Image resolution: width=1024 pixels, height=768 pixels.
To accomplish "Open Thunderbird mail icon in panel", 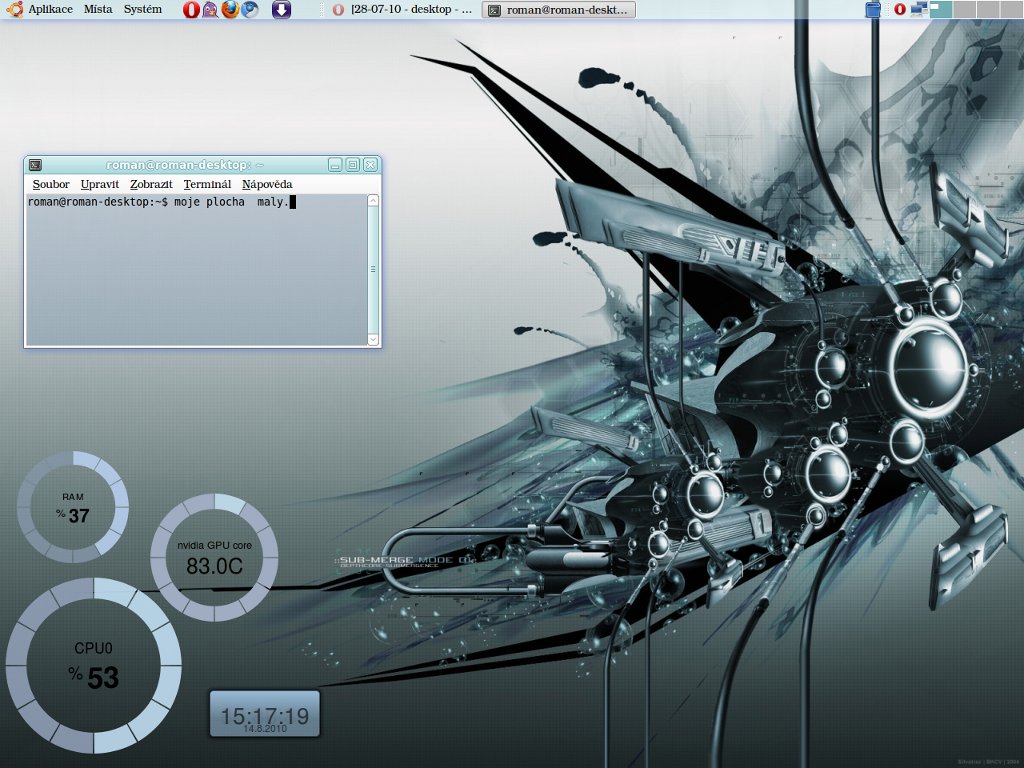I will 250,10.
